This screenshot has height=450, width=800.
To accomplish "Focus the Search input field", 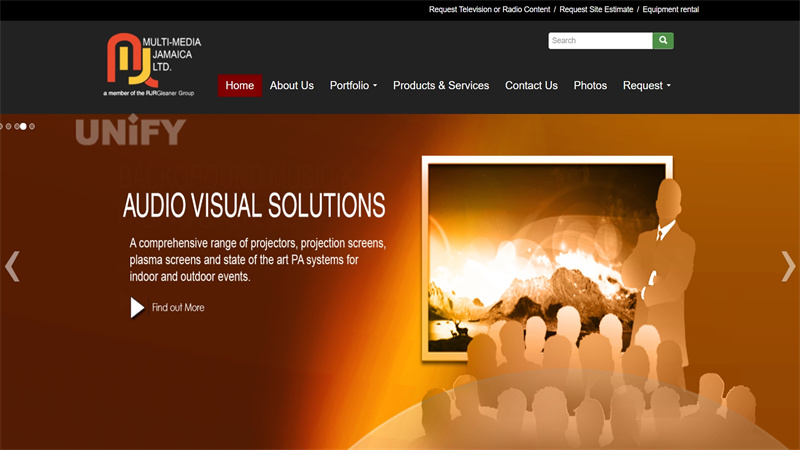I will click(x=601, y=41).
